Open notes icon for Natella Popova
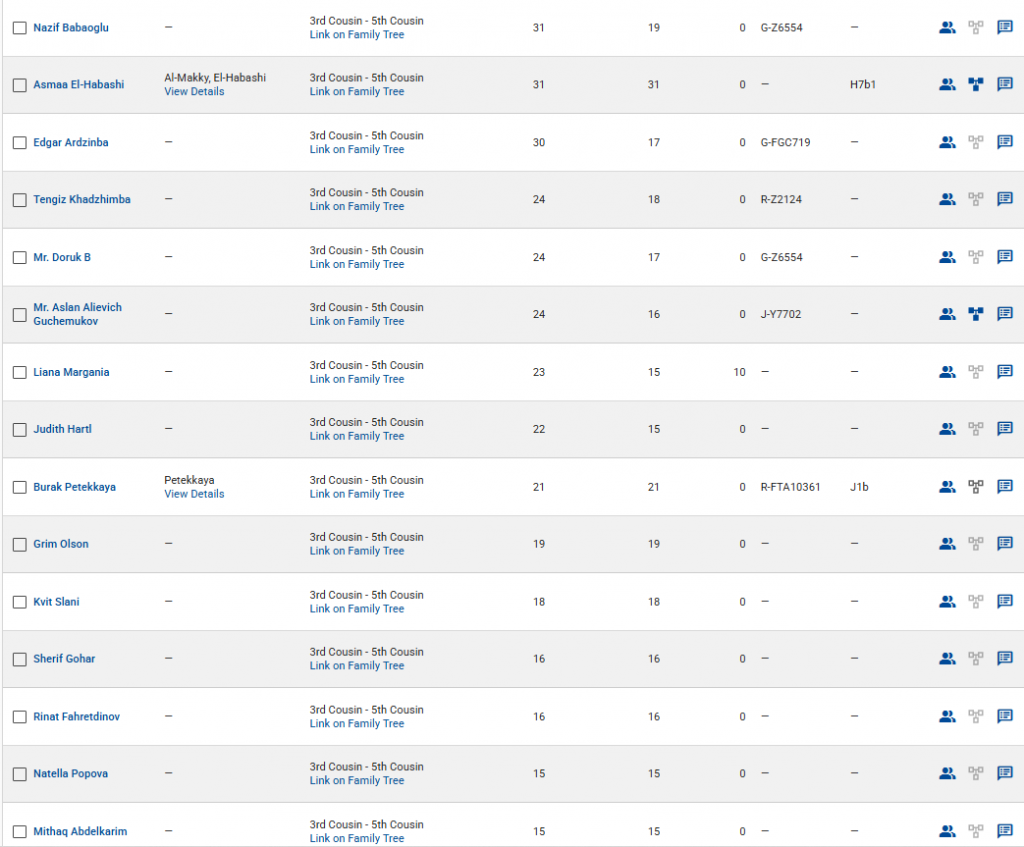Screen dimensions: 1024x847 click(x=1005, y=774)
